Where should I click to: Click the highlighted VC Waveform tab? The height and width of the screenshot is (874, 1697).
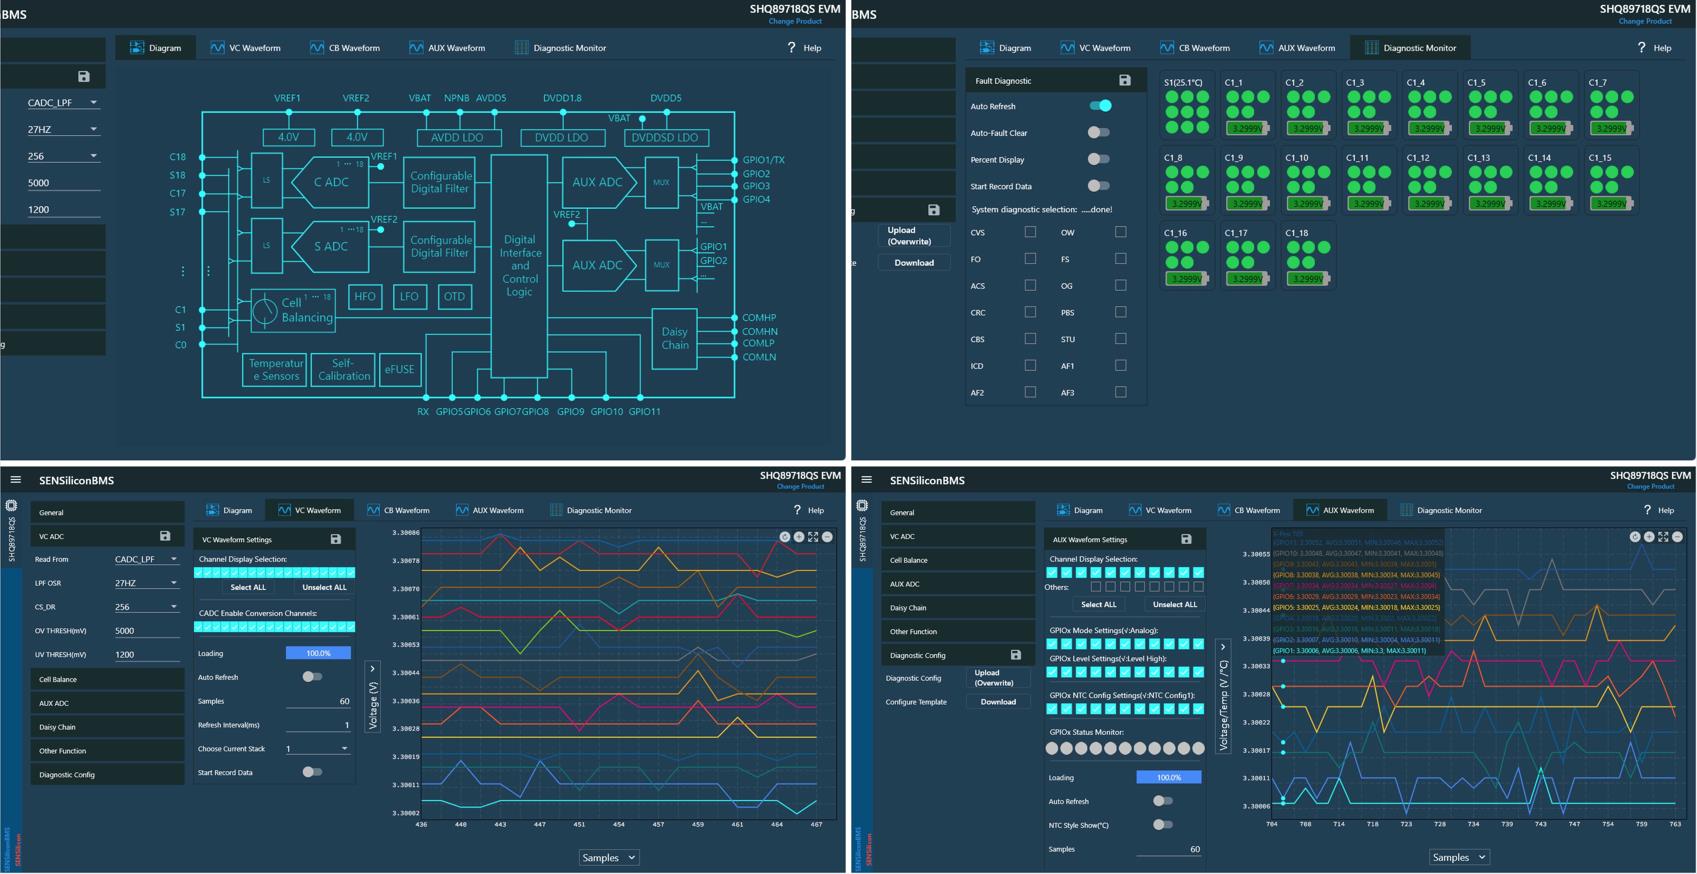pos(309,510)
